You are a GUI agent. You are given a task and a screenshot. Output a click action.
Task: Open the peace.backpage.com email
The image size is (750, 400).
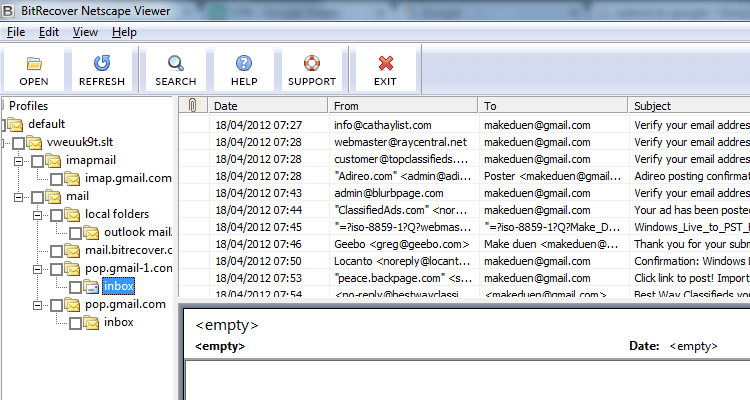coord(464,278)
